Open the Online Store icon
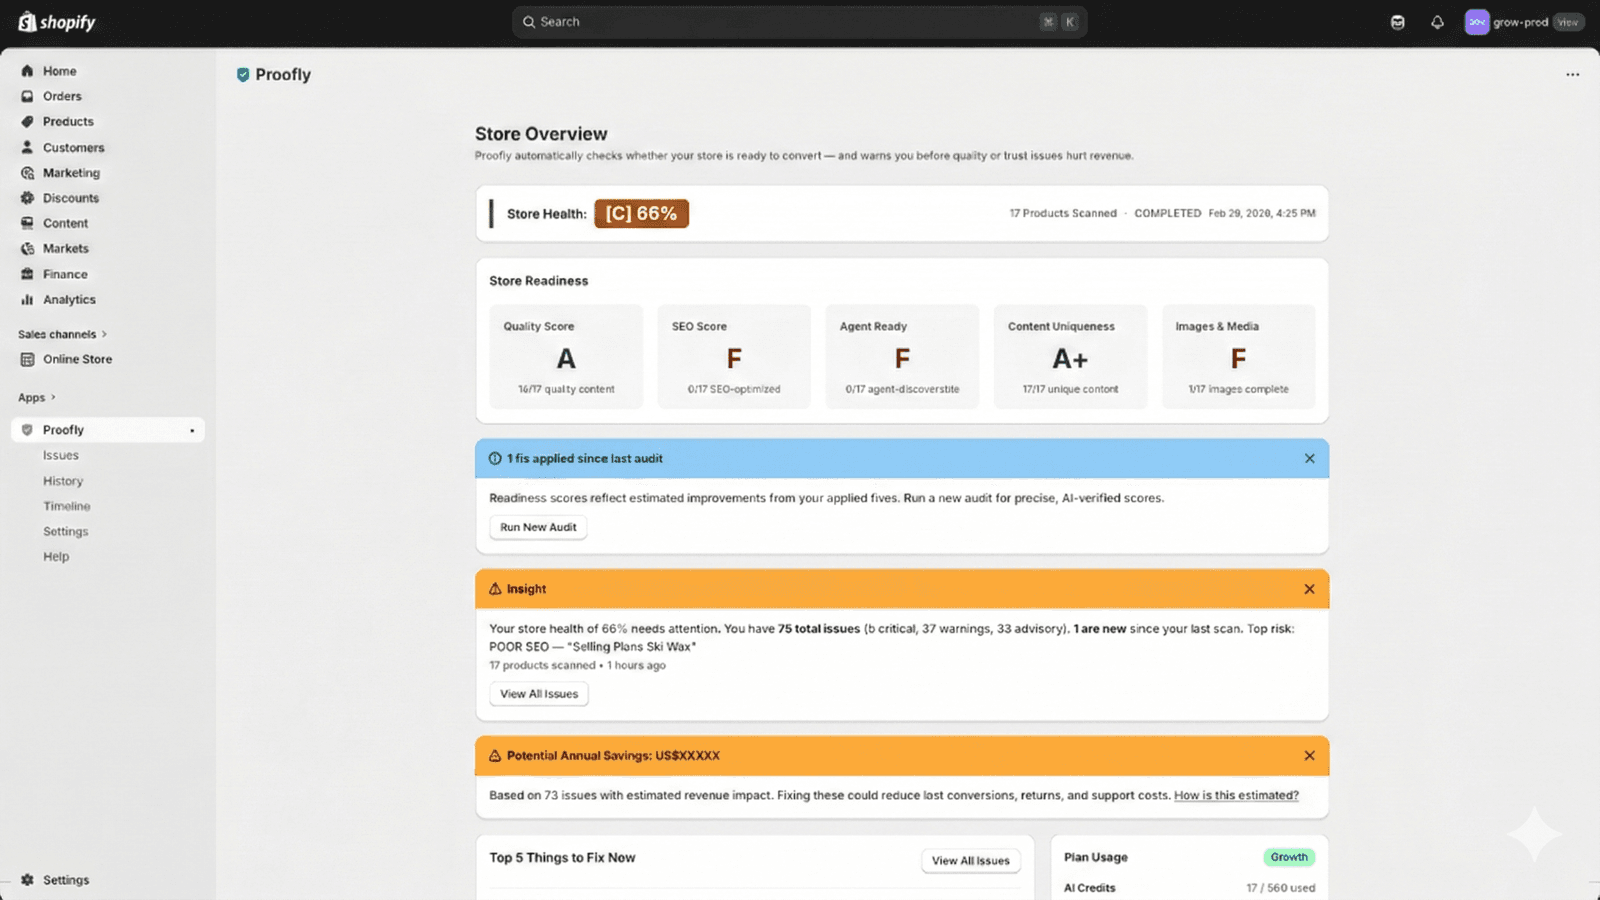This screenshot has width=1600, height=900. tap(27, 359)
